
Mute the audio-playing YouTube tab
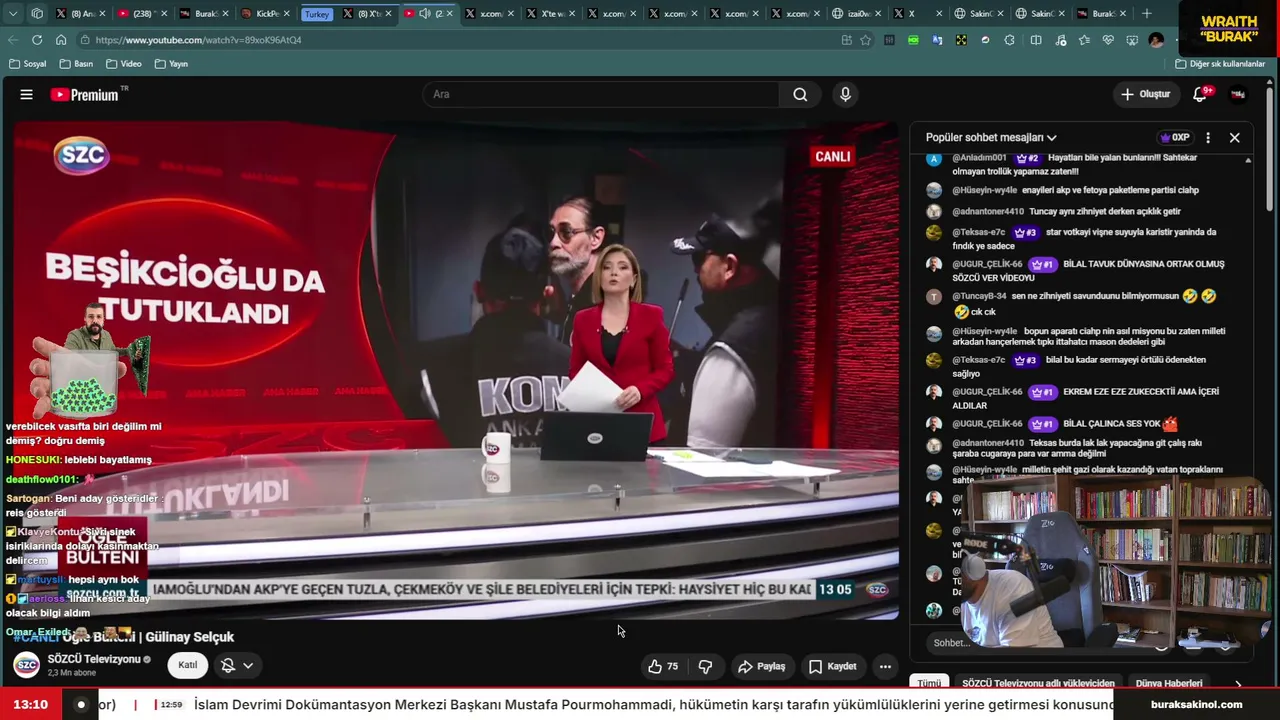[x=425, y=14]
